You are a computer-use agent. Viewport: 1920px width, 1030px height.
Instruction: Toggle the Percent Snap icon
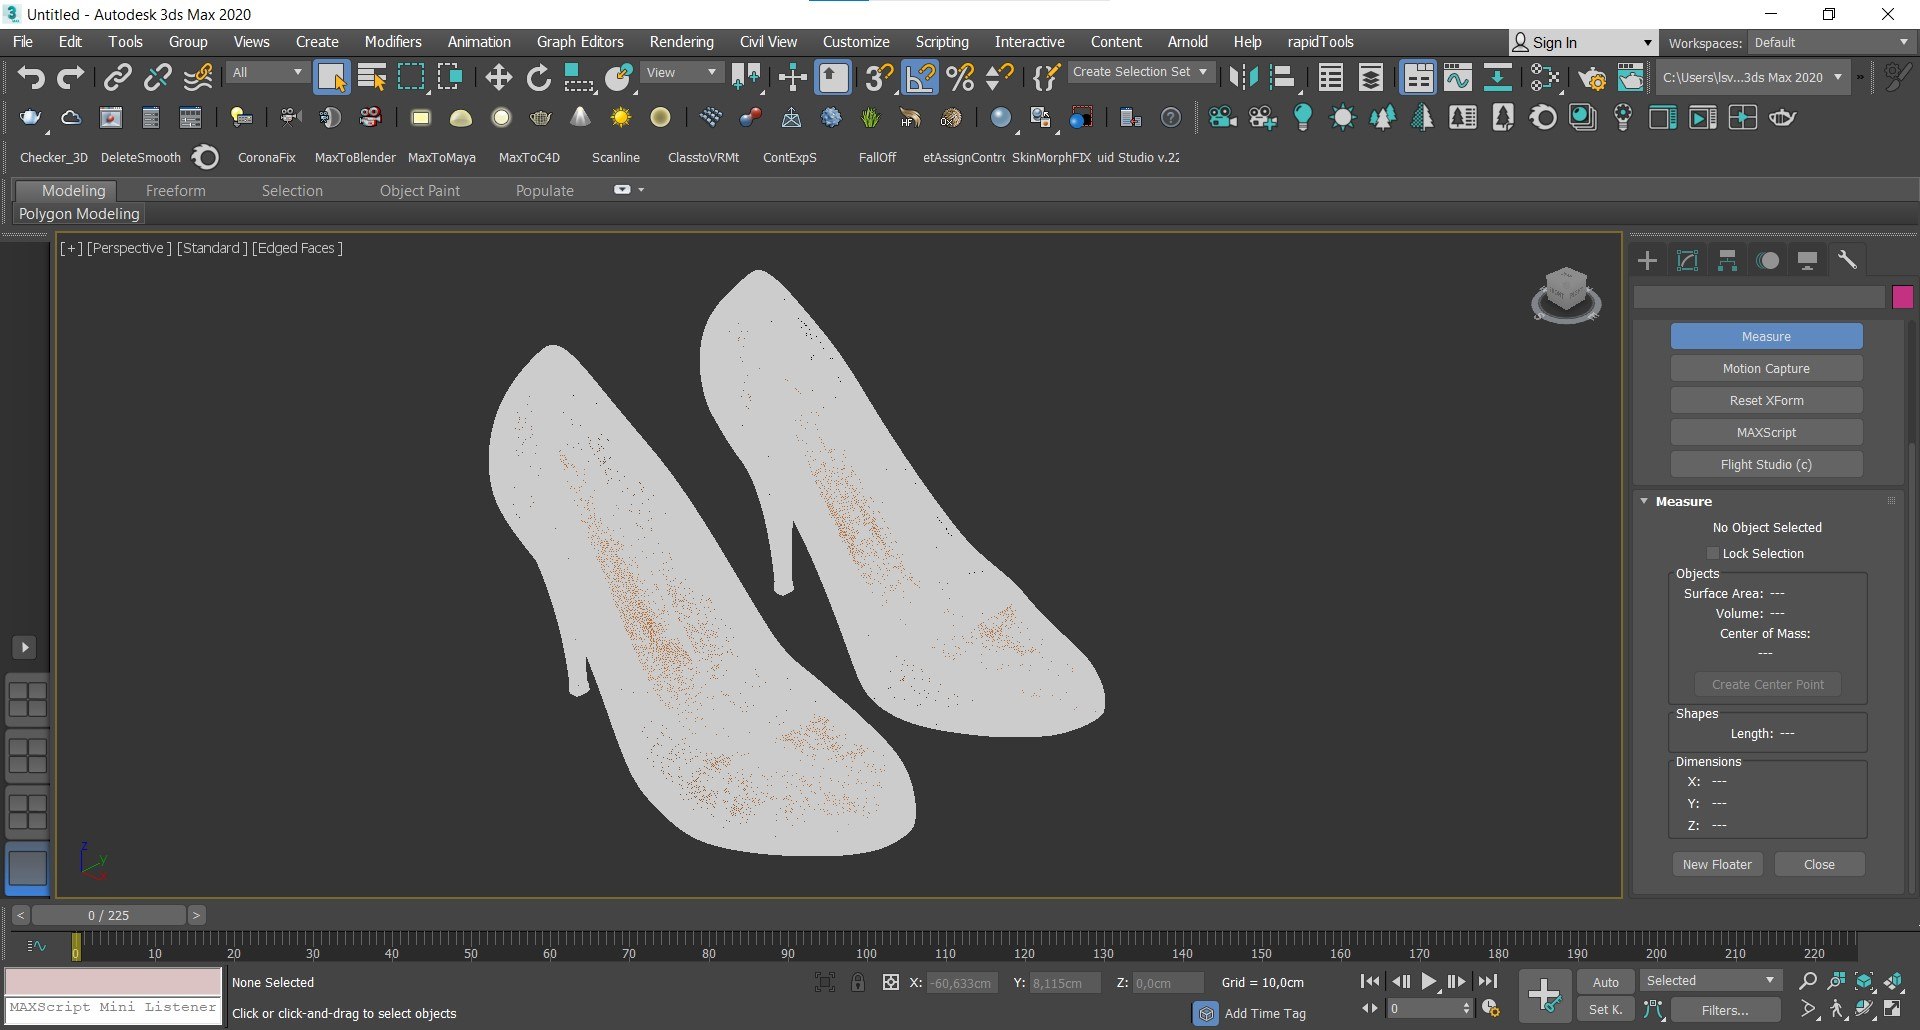(x=960, y=77)
